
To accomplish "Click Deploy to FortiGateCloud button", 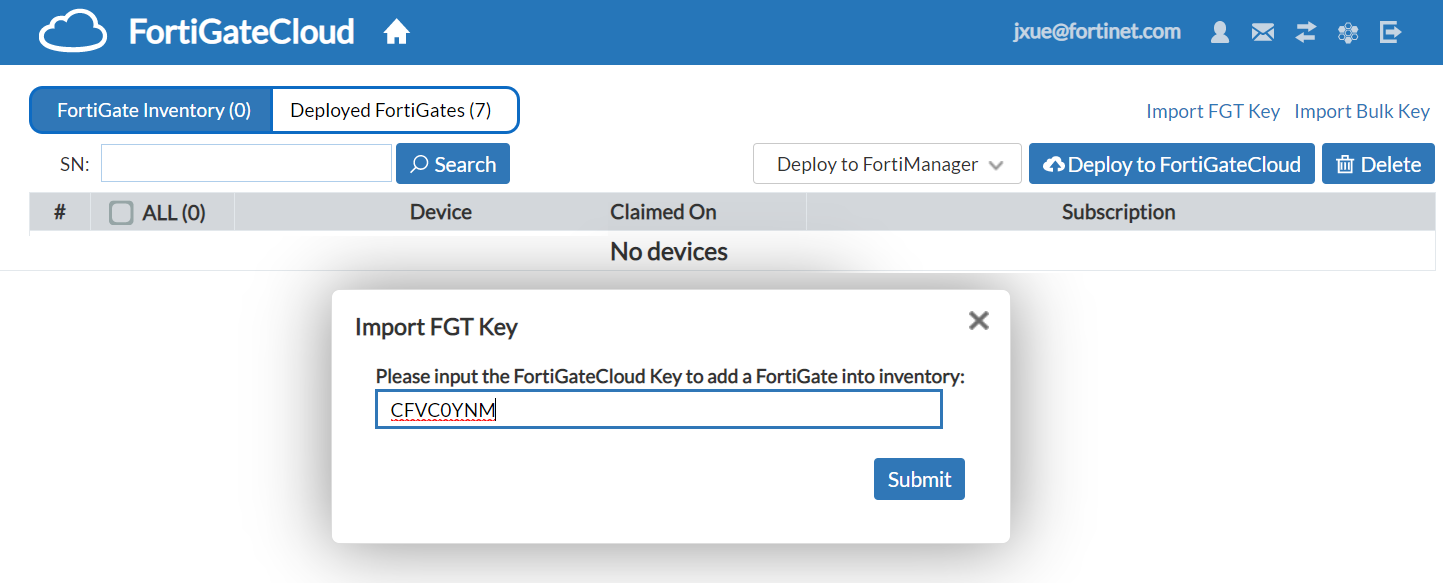I will tap(1171, 164).
